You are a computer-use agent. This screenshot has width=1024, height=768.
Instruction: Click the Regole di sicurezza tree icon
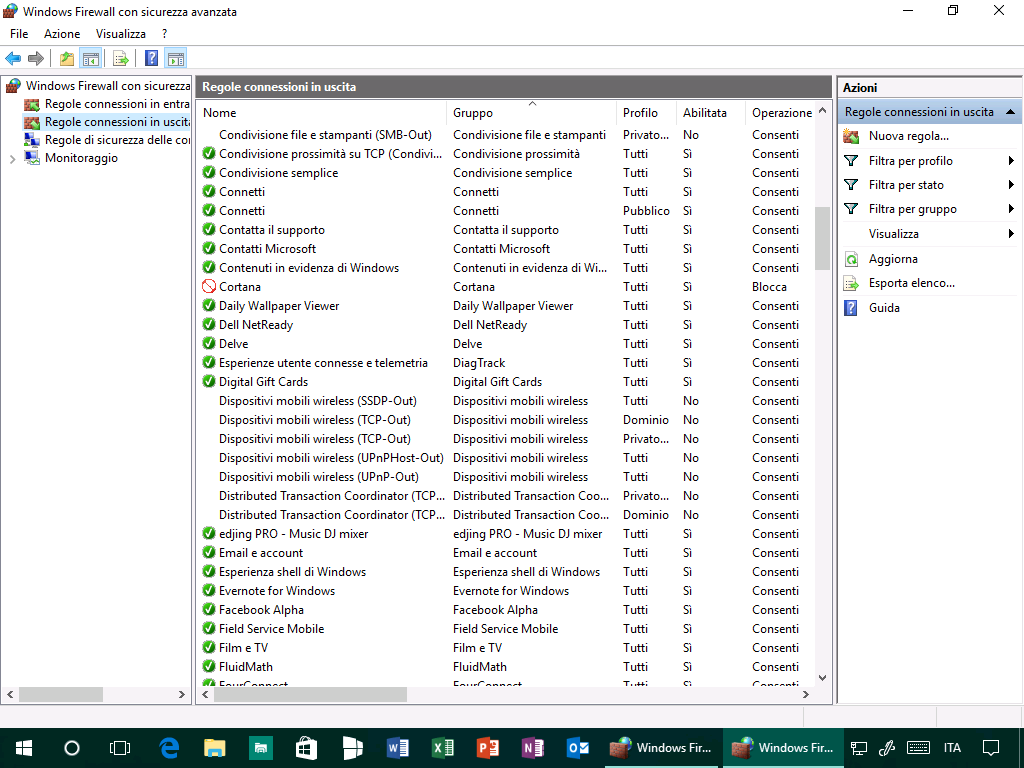tap(31, 139)
